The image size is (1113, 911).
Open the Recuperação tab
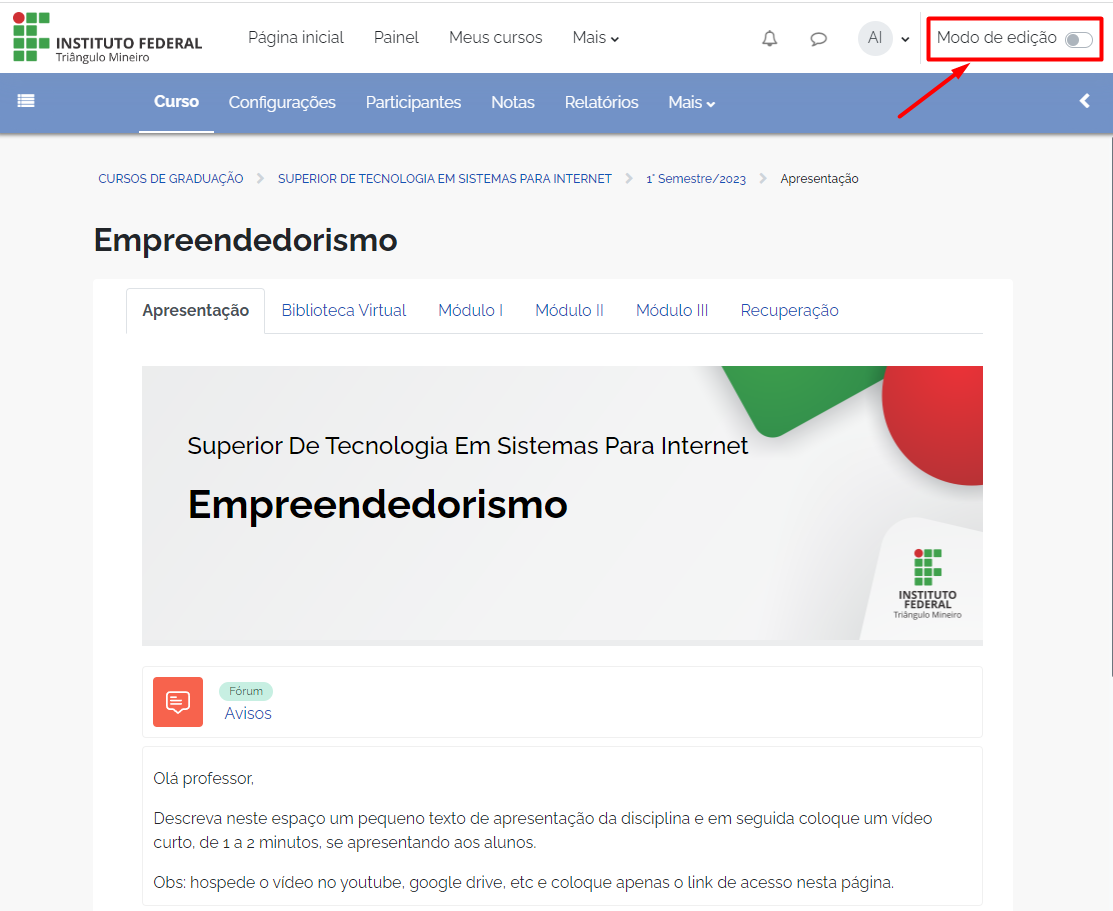point(789,311)
